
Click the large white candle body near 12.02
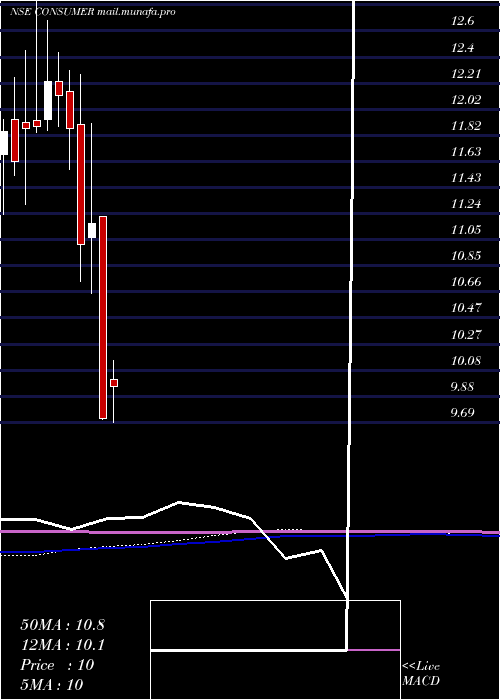(48, 100)
